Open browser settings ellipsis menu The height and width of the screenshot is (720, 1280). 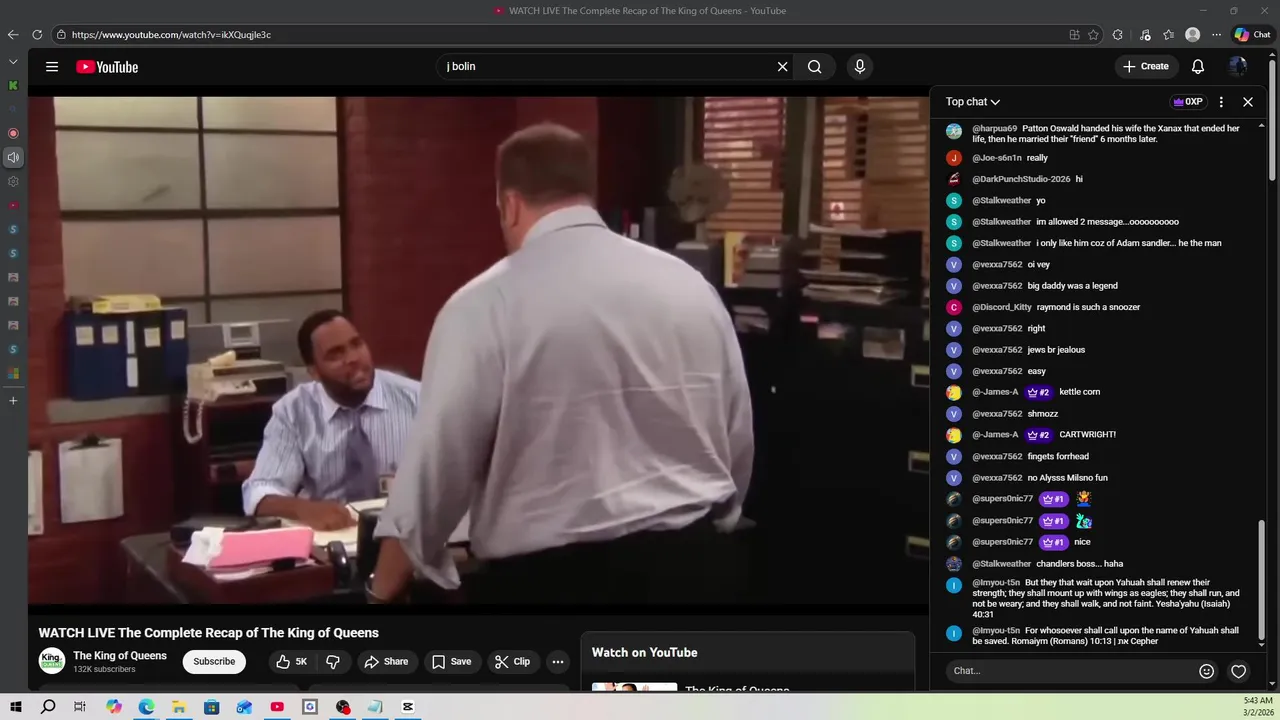[1217, 34]
